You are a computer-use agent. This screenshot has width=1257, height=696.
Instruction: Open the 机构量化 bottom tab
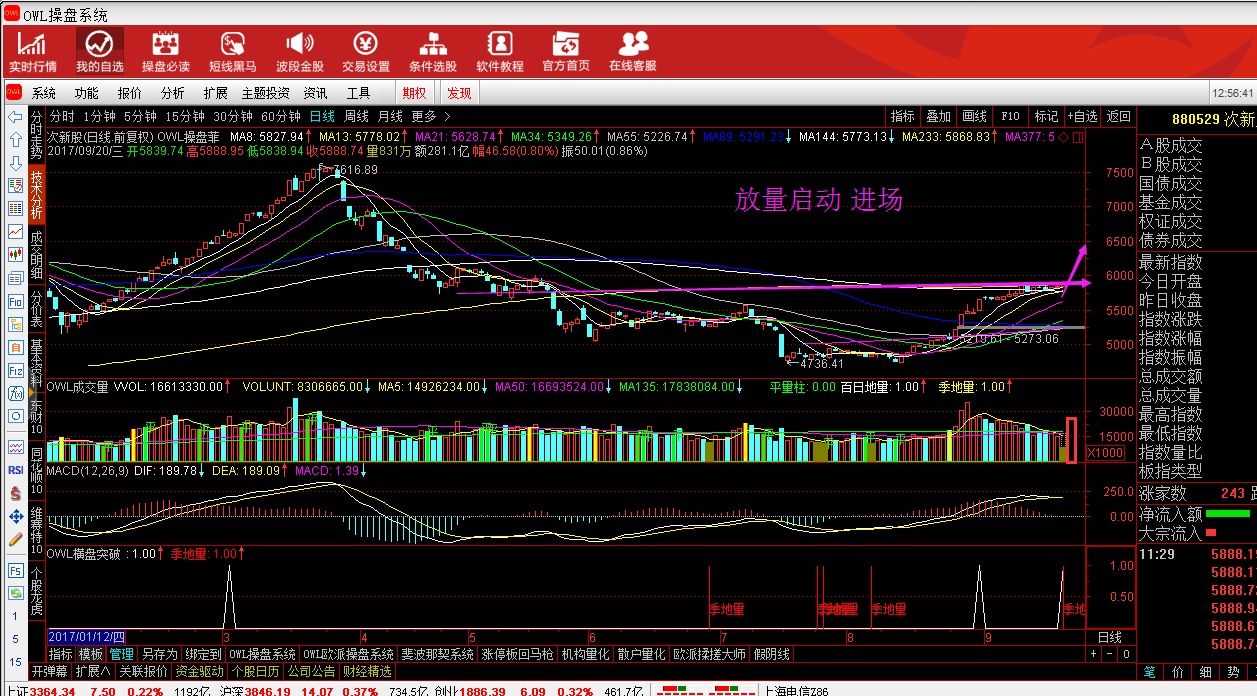coord(585,654)
